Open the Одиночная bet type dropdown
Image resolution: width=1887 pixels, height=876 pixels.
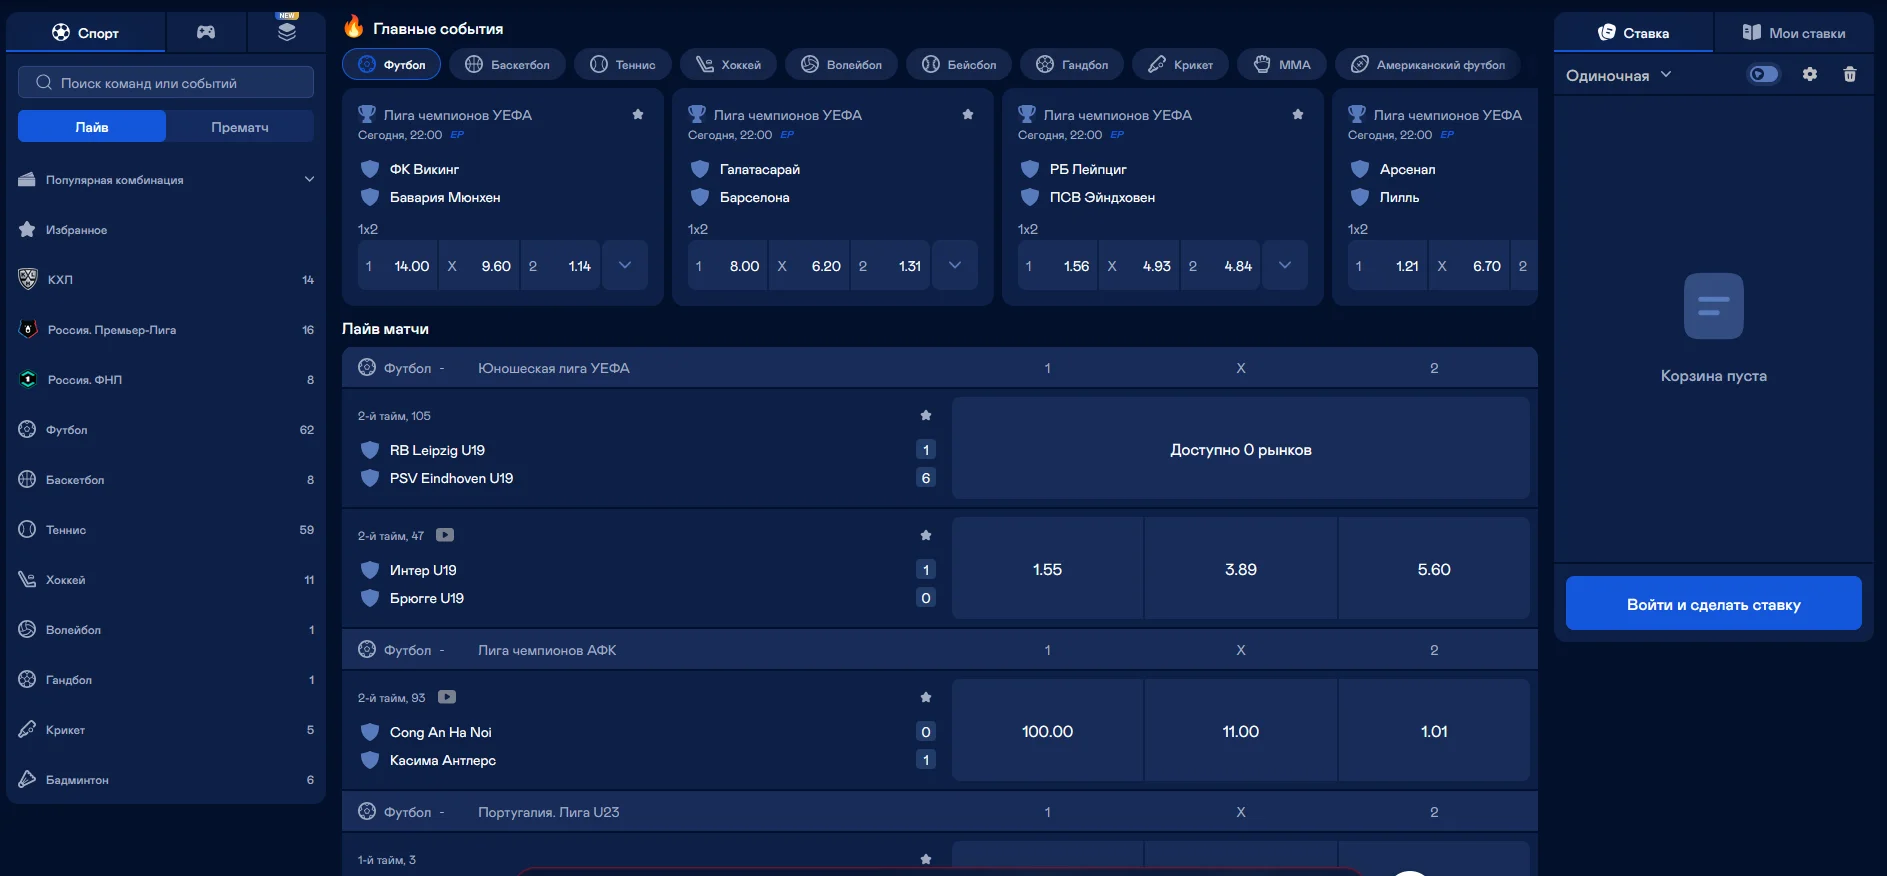[1618, 75]
